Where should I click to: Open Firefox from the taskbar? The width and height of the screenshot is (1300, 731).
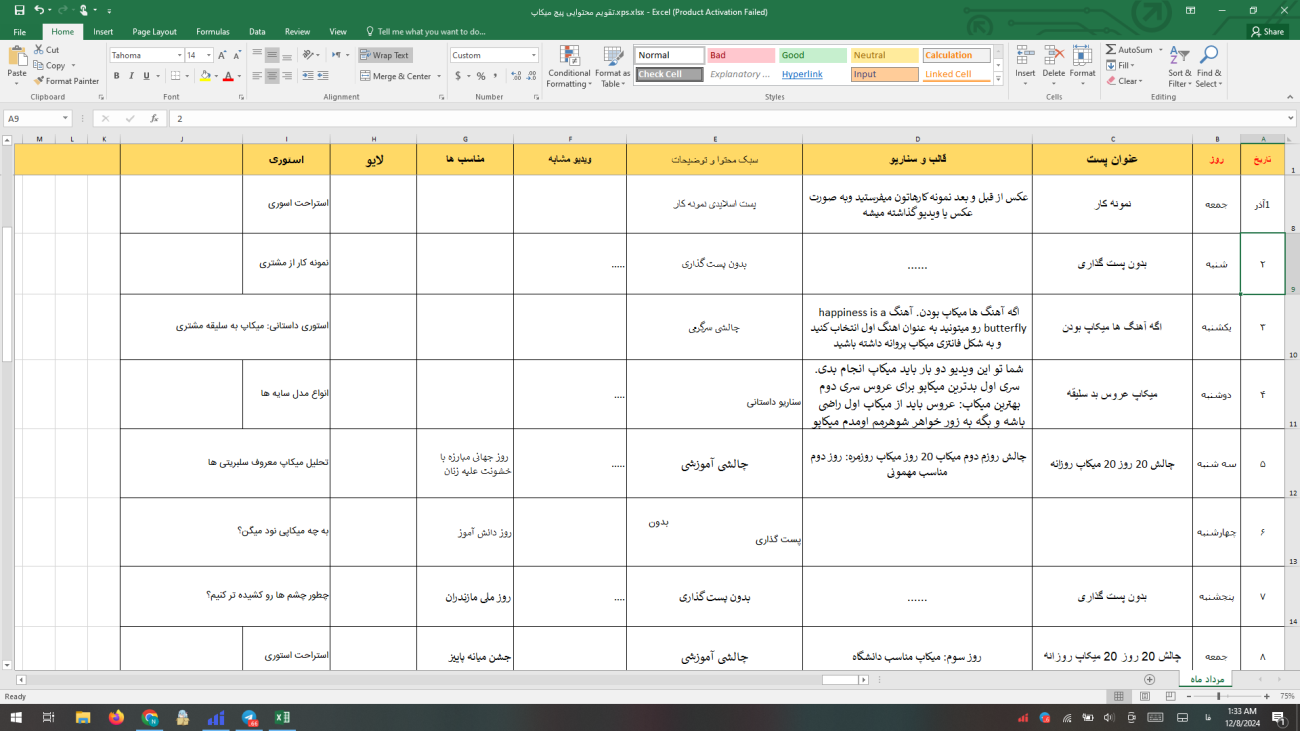coord(116,717)
